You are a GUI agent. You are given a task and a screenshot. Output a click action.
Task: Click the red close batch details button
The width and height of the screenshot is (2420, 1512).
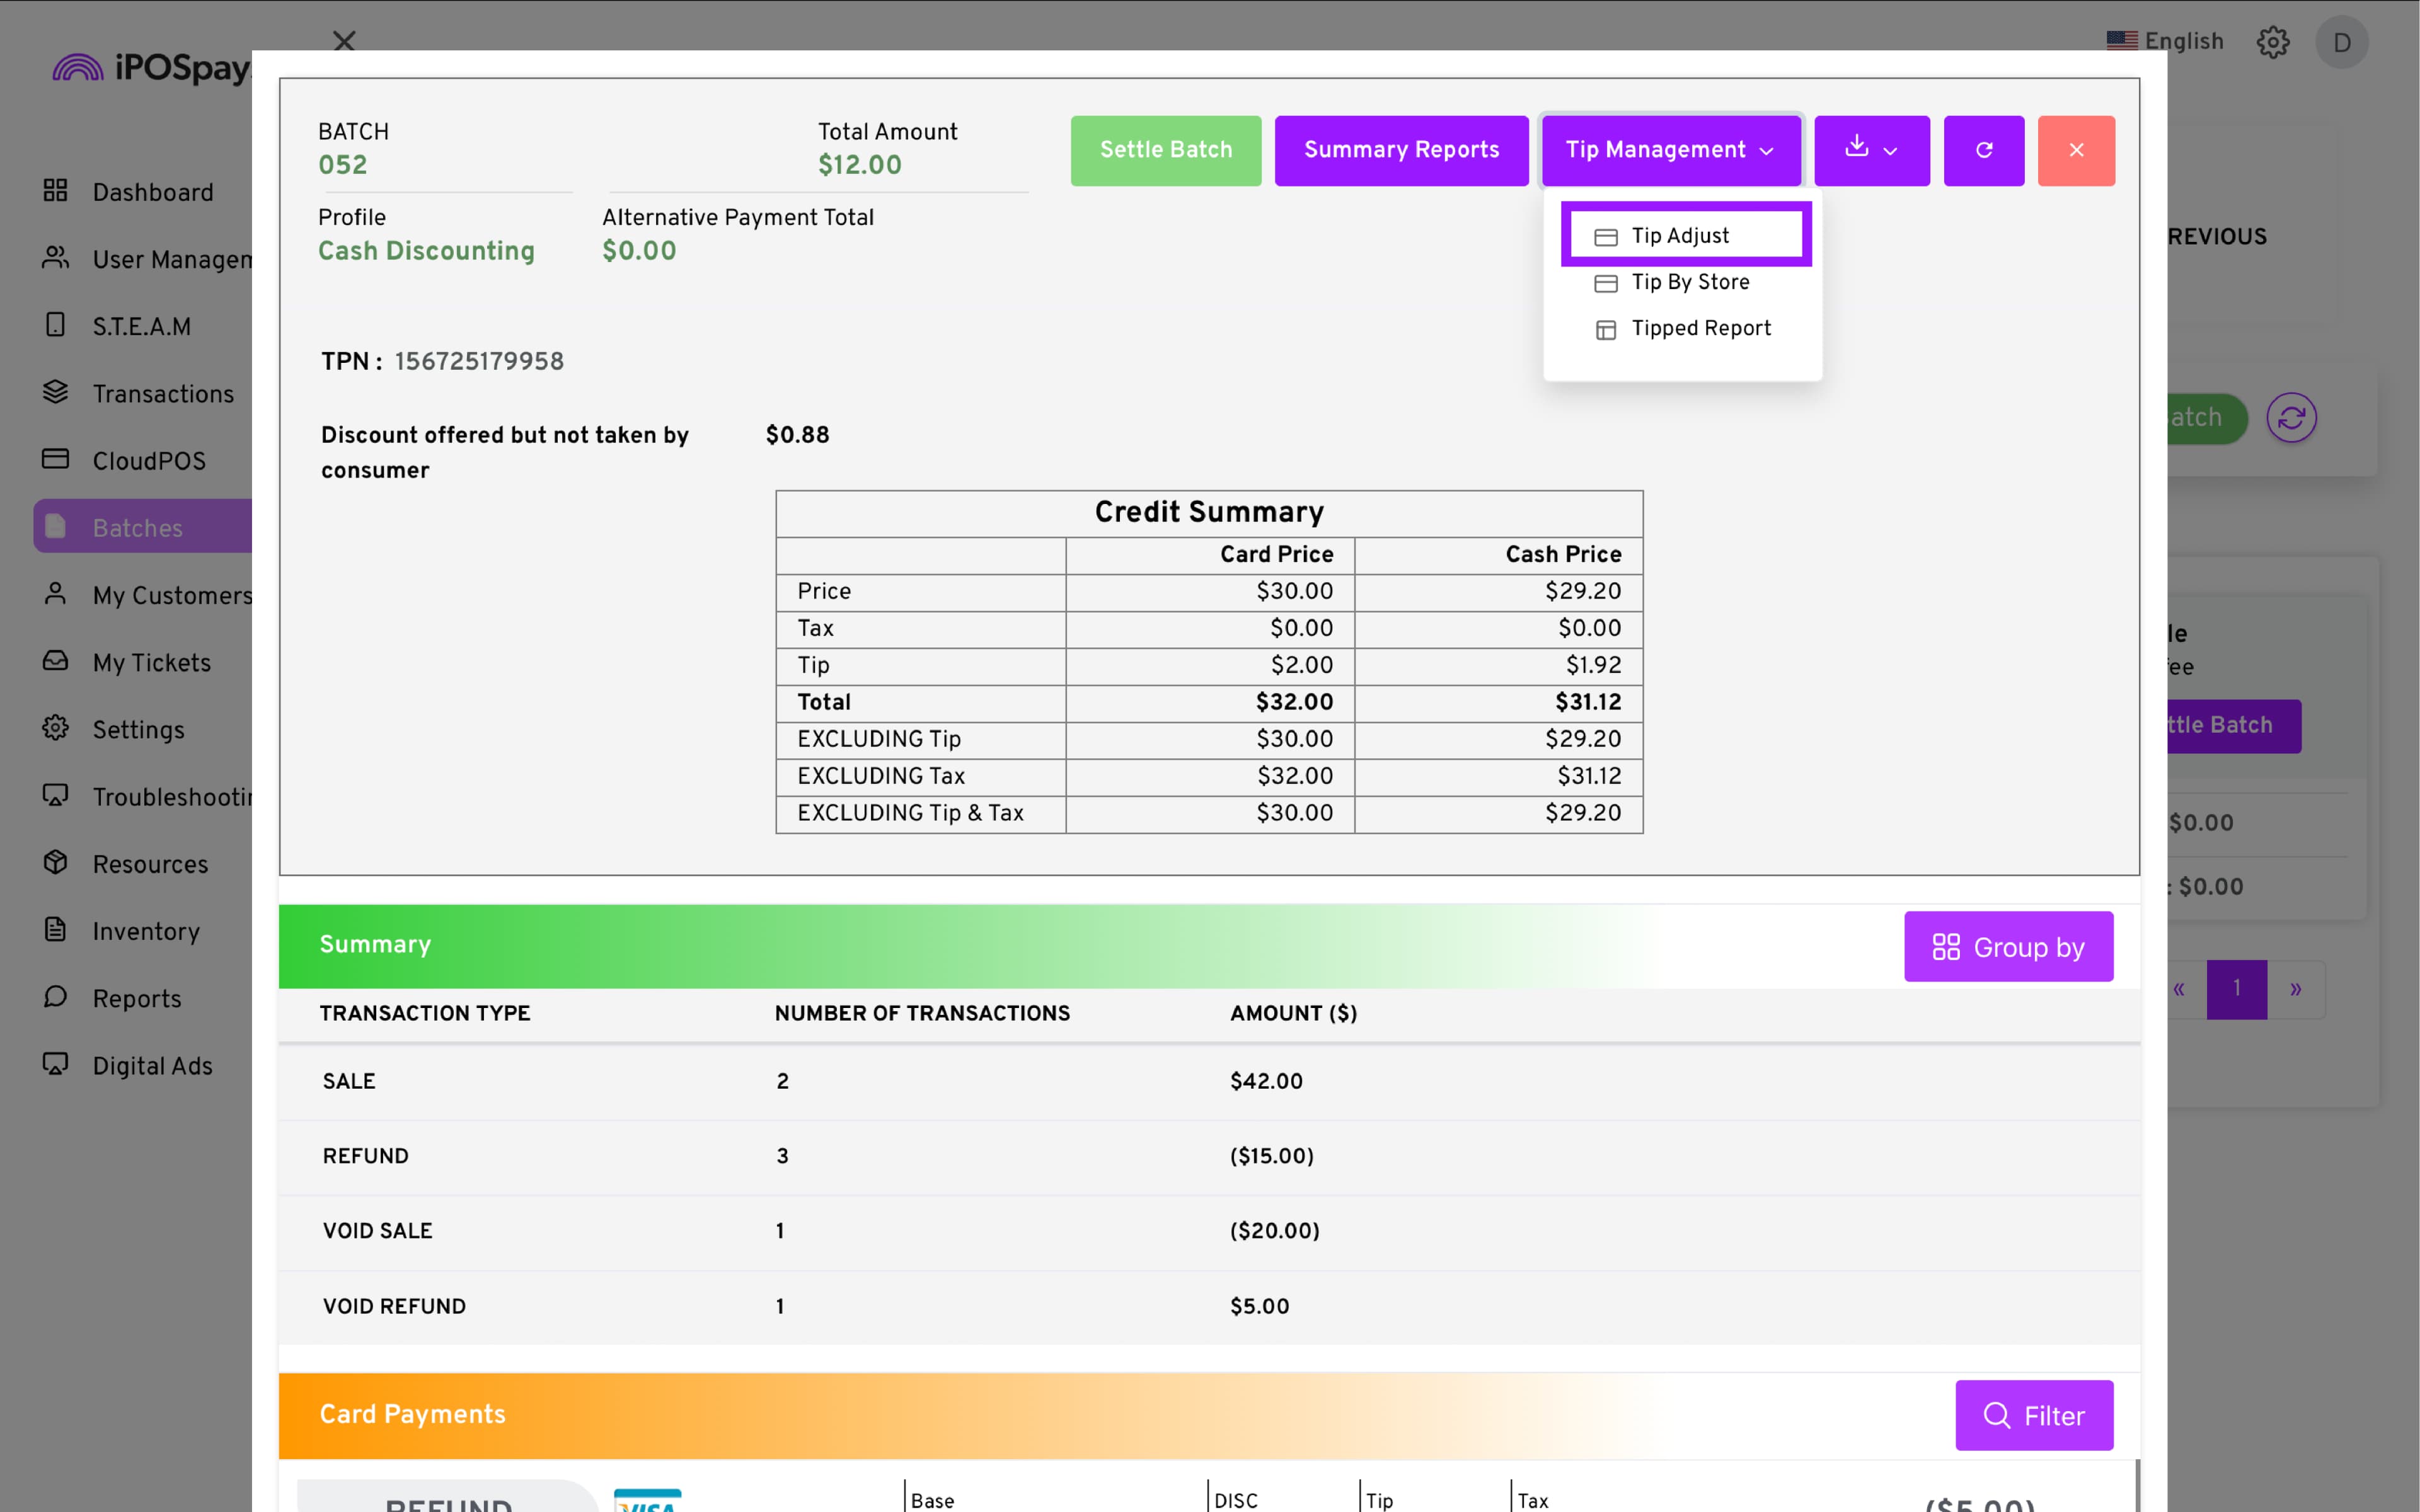[x=2076, y=150]
